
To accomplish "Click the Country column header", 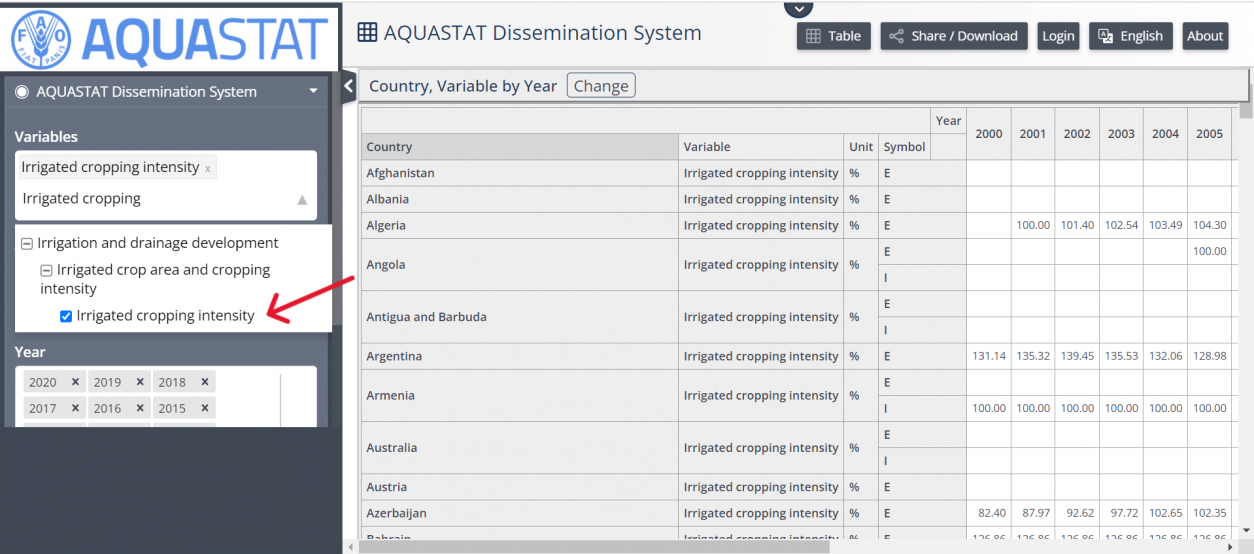I will pos(520,147).
